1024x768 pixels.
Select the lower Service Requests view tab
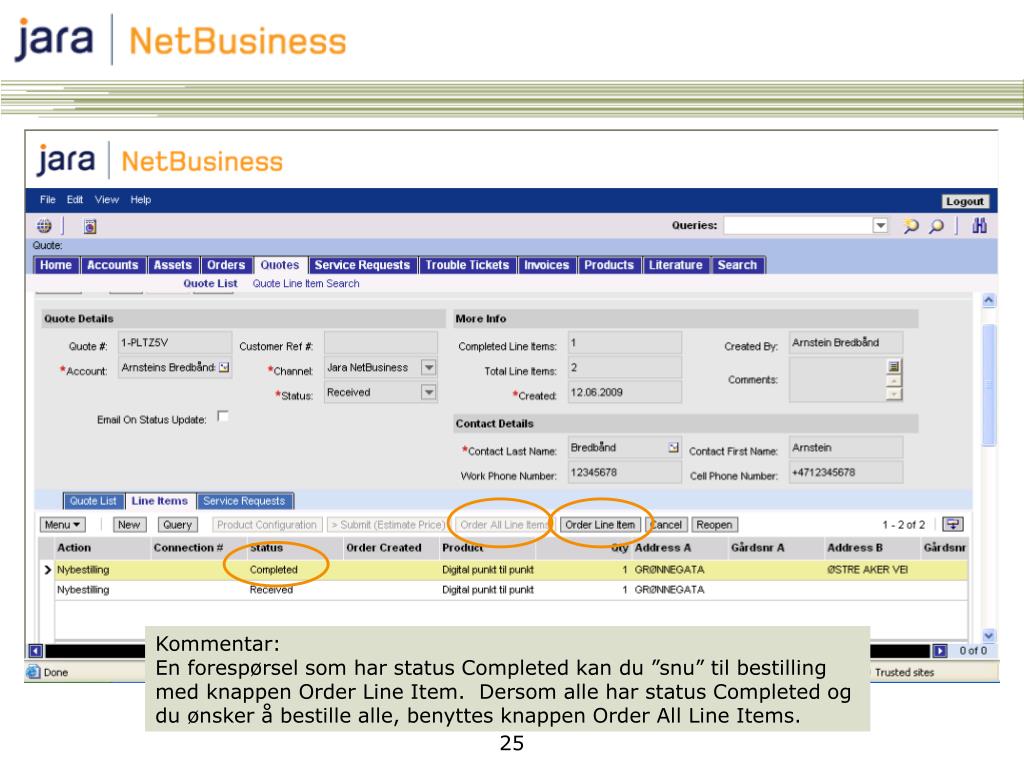[x=244, y=501]
